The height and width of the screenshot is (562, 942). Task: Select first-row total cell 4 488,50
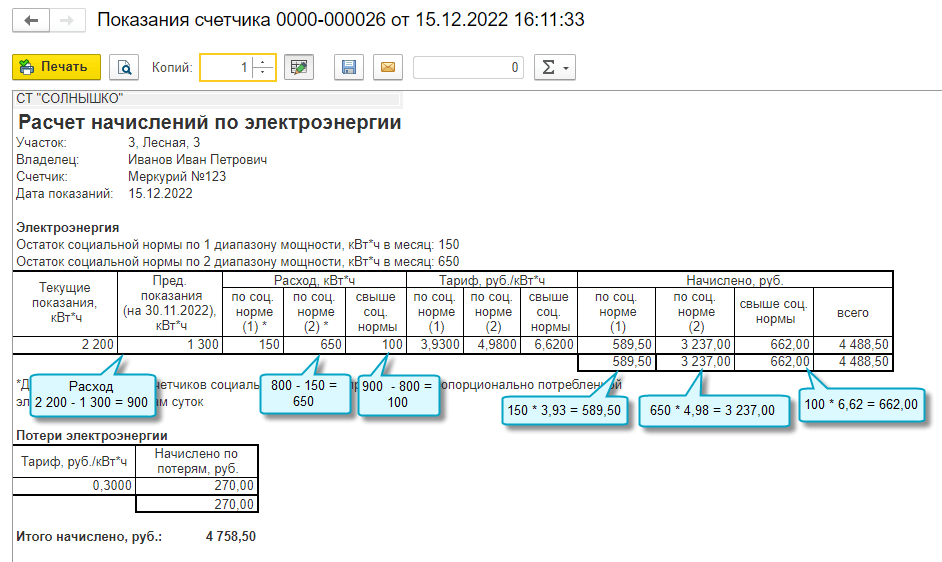[x=852, y=345]
